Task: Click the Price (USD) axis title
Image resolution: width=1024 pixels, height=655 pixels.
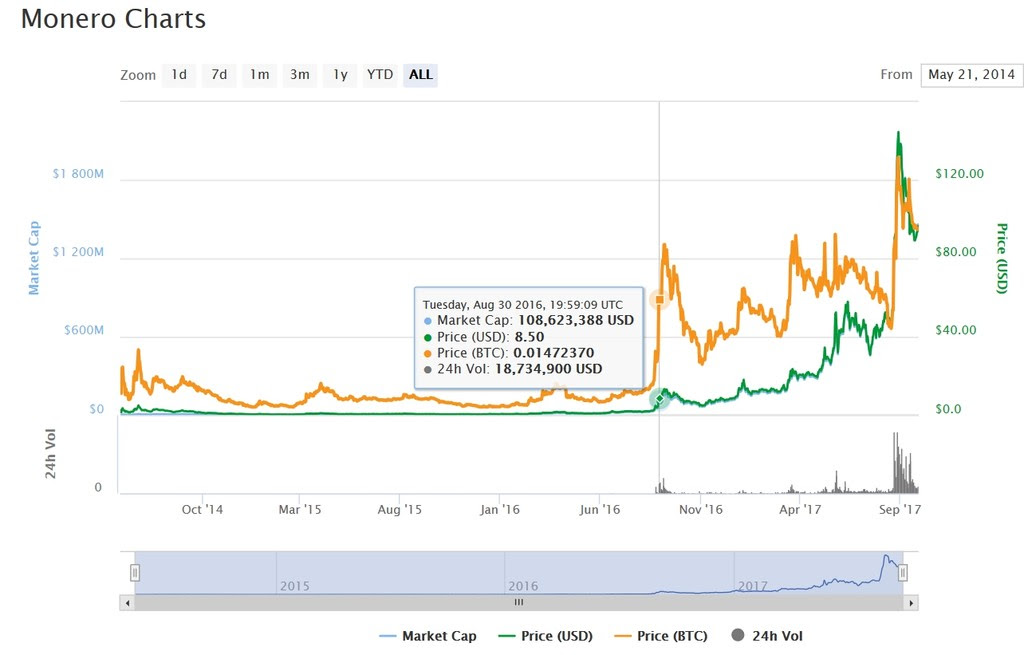Action: tap(1002, 258)
